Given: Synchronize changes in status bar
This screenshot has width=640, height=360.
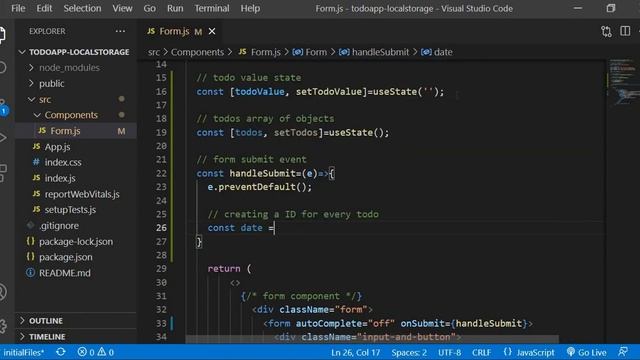Looking at the screenshot, I should pos(61,352).
